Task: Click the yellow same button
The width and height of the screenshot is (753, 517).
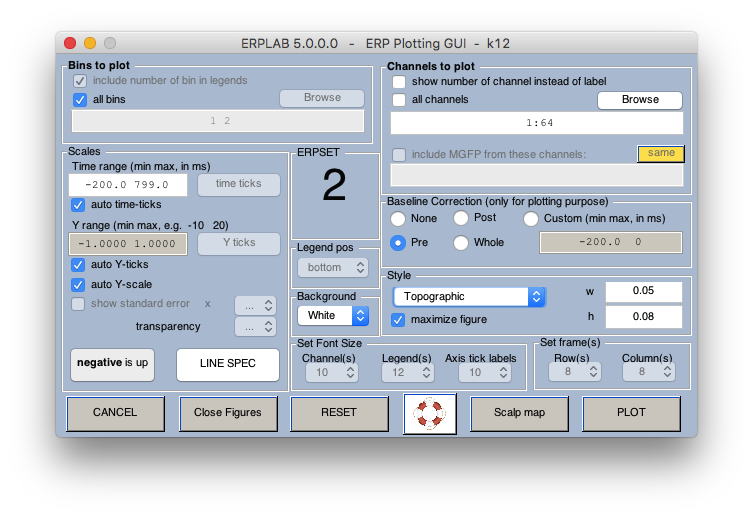Action: pyautogui.click(x=661, y=154)
